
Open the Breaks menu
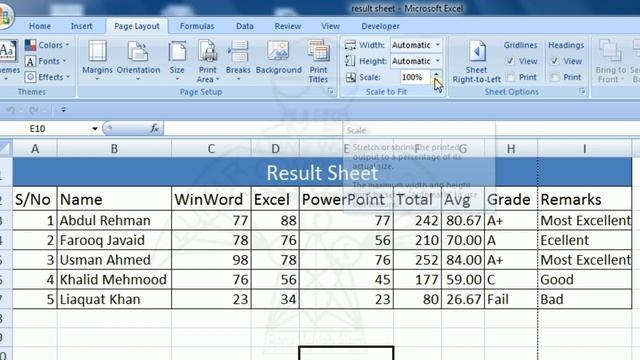coord(238,60)
